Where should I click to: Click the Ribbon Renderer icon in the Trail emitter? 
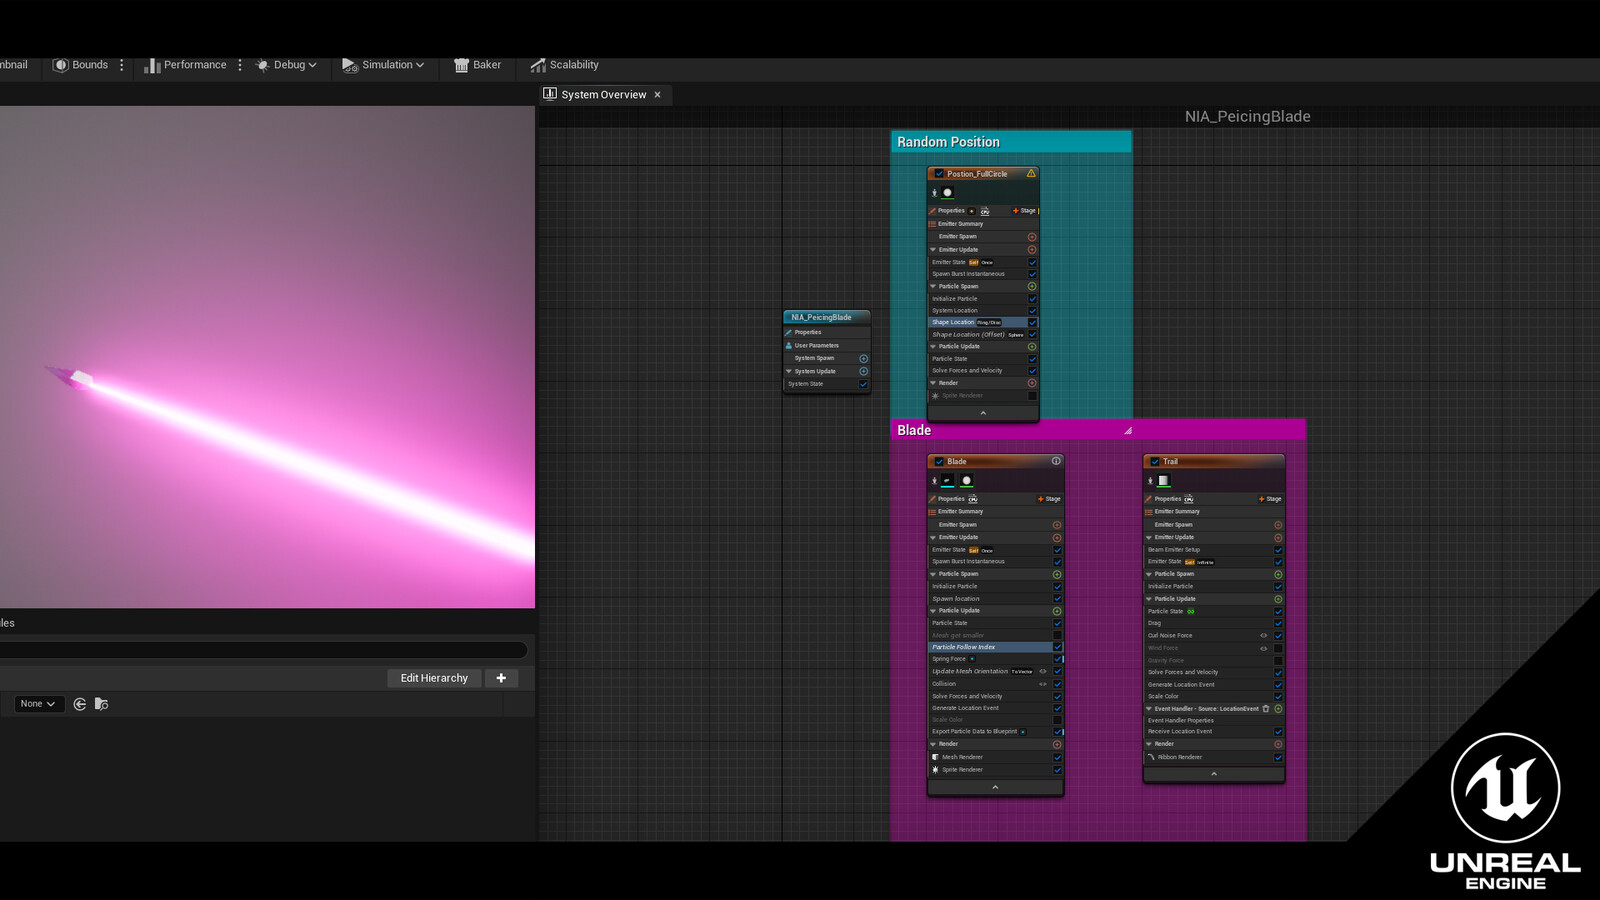click(1150, 757)
